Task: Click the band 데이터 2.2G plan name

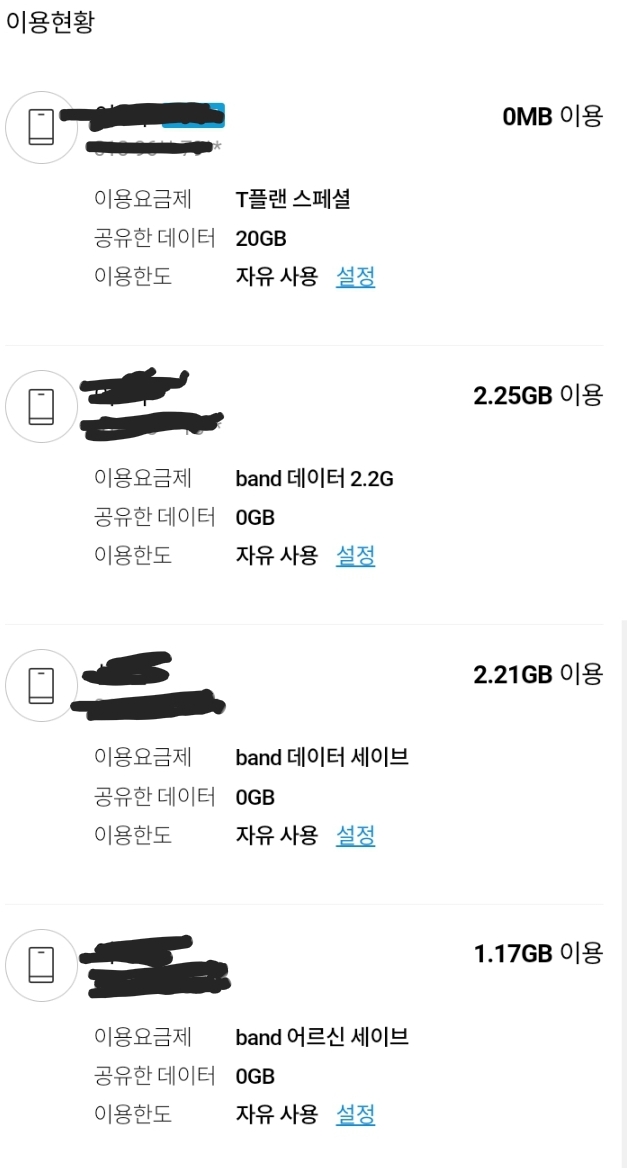Action: coord(314,479)
